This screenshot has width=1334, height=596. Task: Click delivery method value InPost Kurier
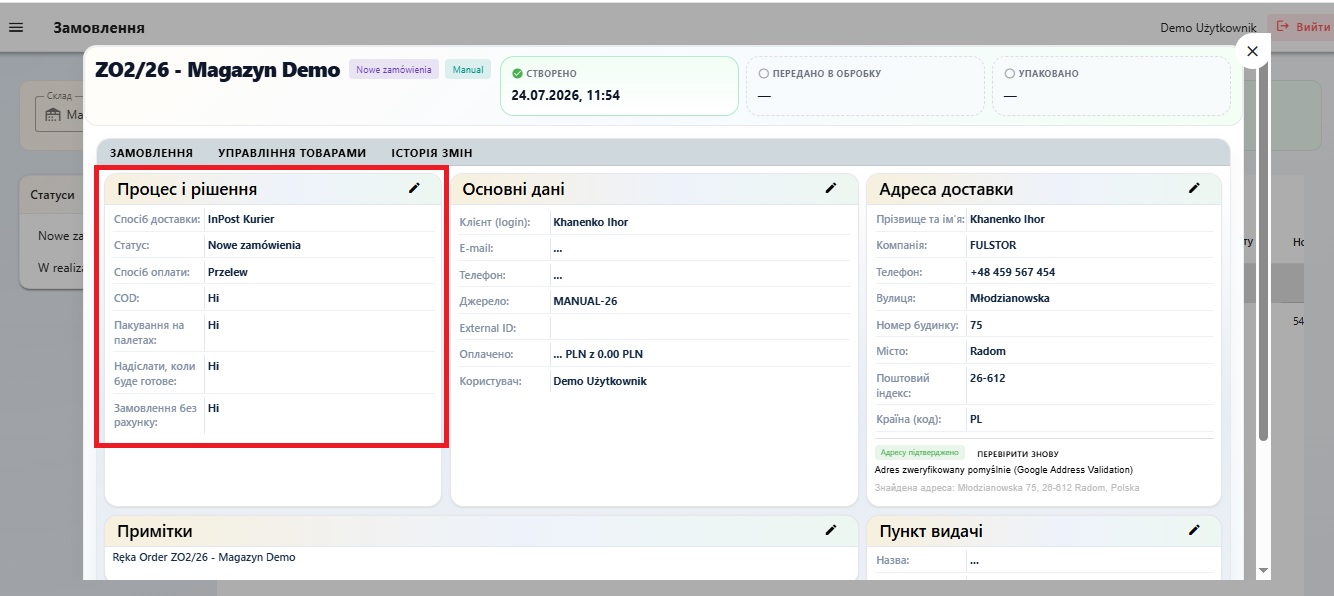coord(241,219)
